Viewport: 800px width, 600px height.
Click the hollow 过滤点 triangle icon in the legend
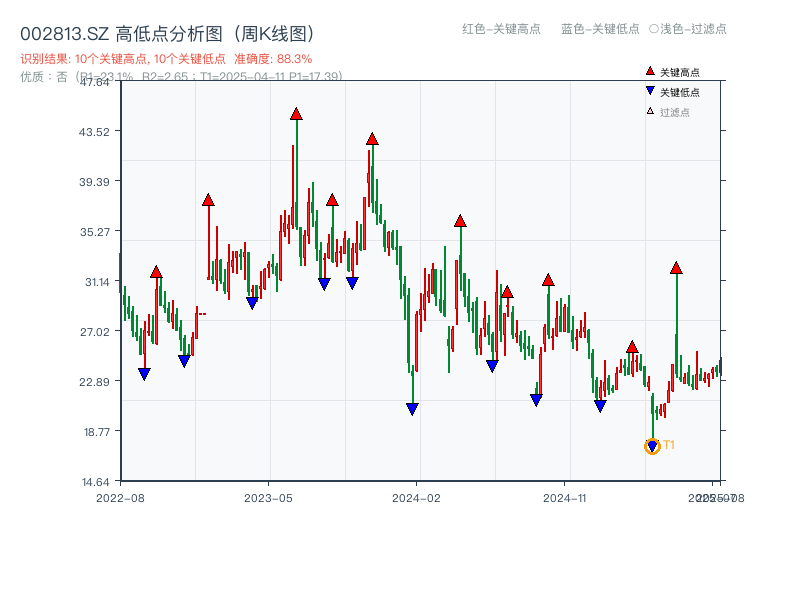(651, 111)
